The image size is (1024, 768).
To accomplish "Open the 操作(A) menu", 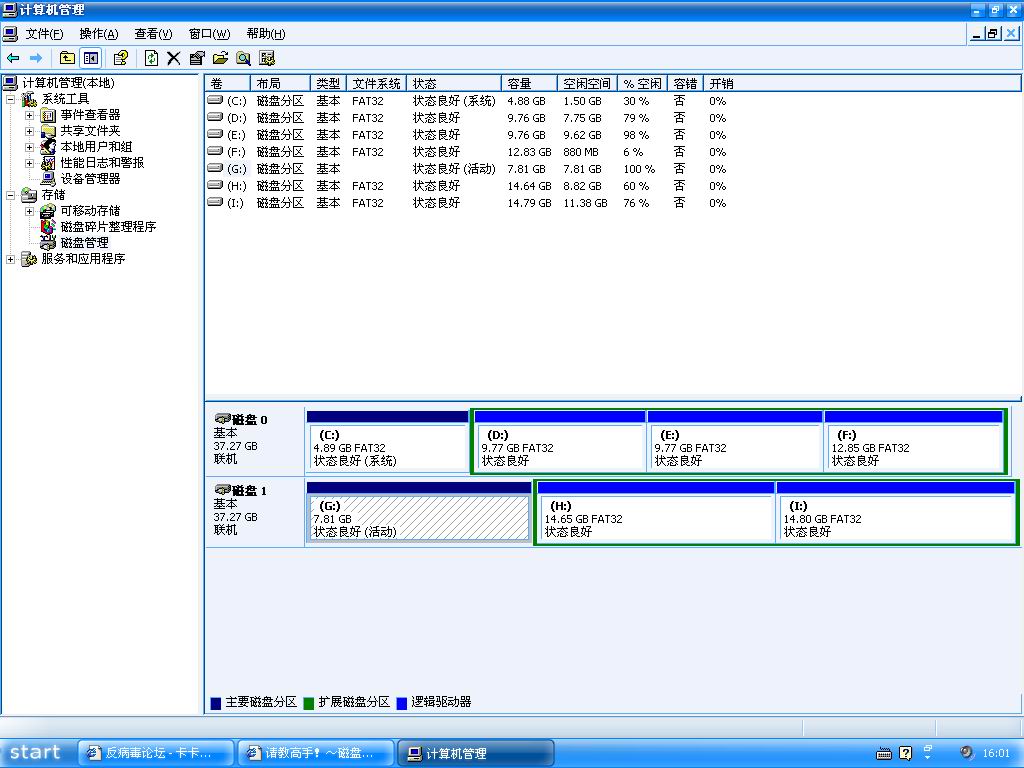I will tap(98, 34).
